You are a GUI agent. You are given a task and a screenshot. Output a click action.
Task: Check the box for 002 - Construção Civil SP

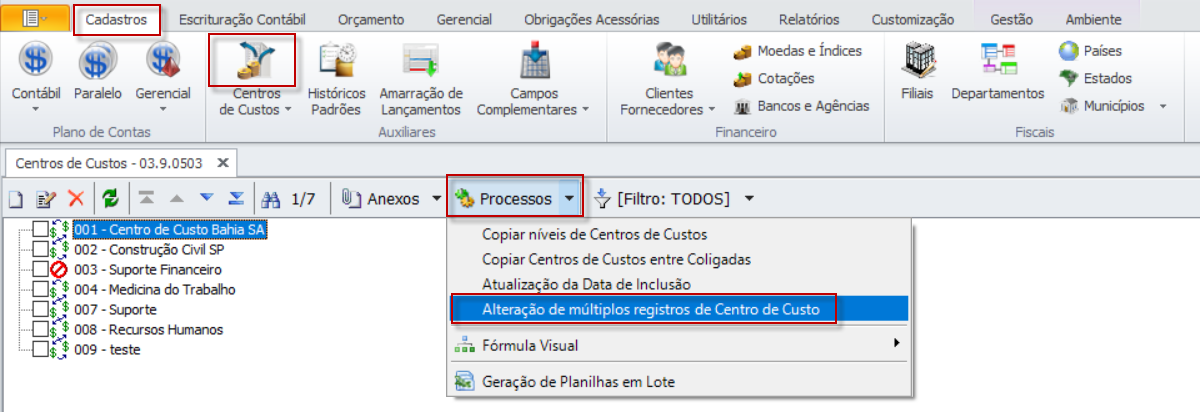pos(40,250)
